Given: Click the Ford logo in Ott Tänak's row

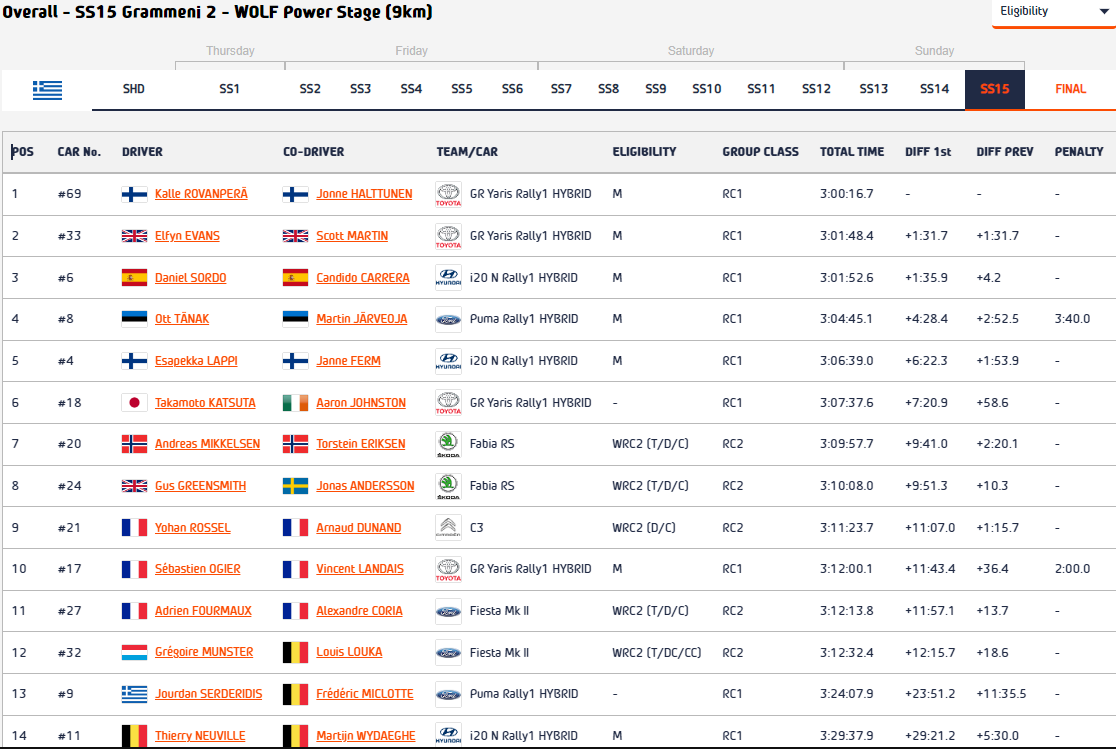Looking at the screenshot, I should pos(448,320).
